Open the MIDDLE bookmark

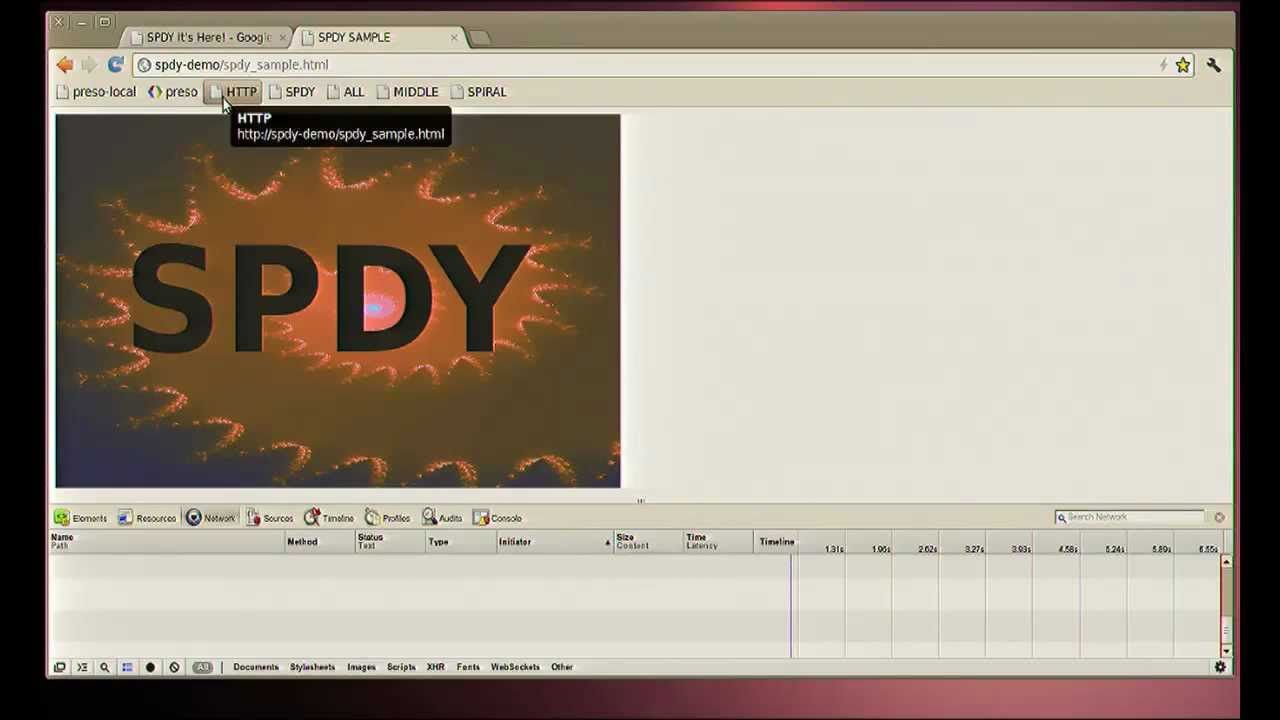408,92
